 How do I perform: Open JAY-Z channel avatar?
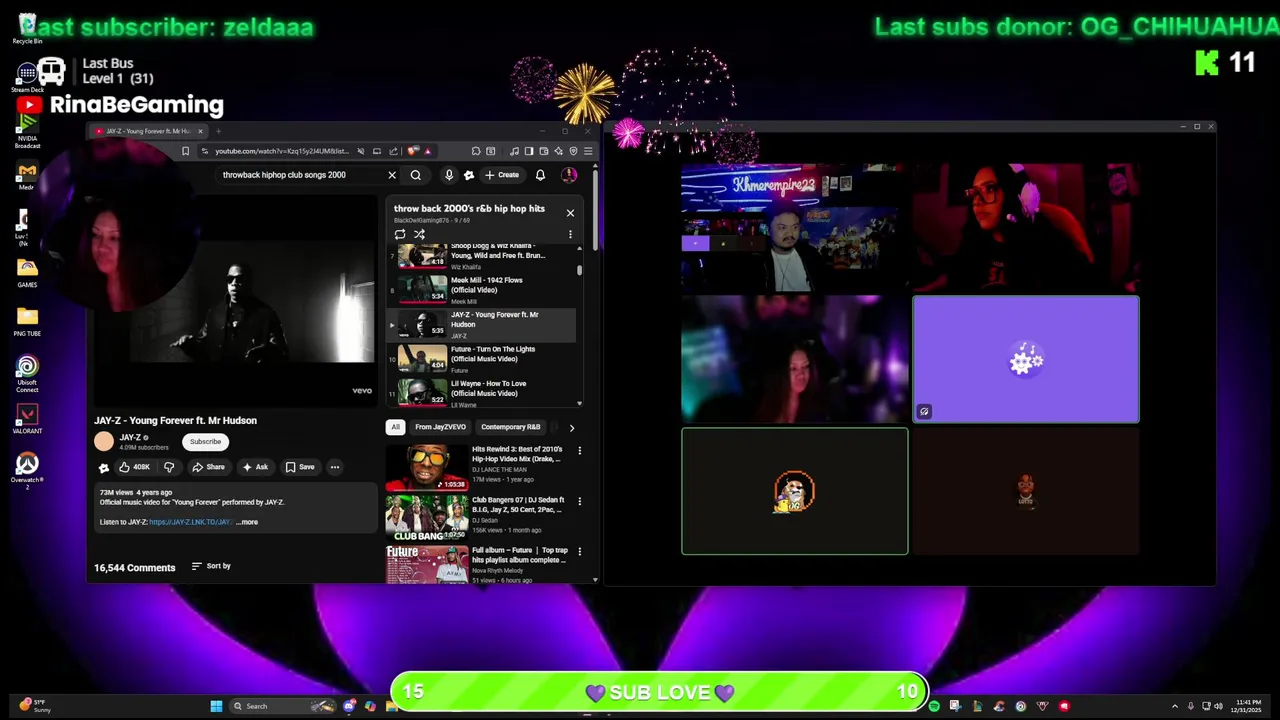tap(104, 441)
